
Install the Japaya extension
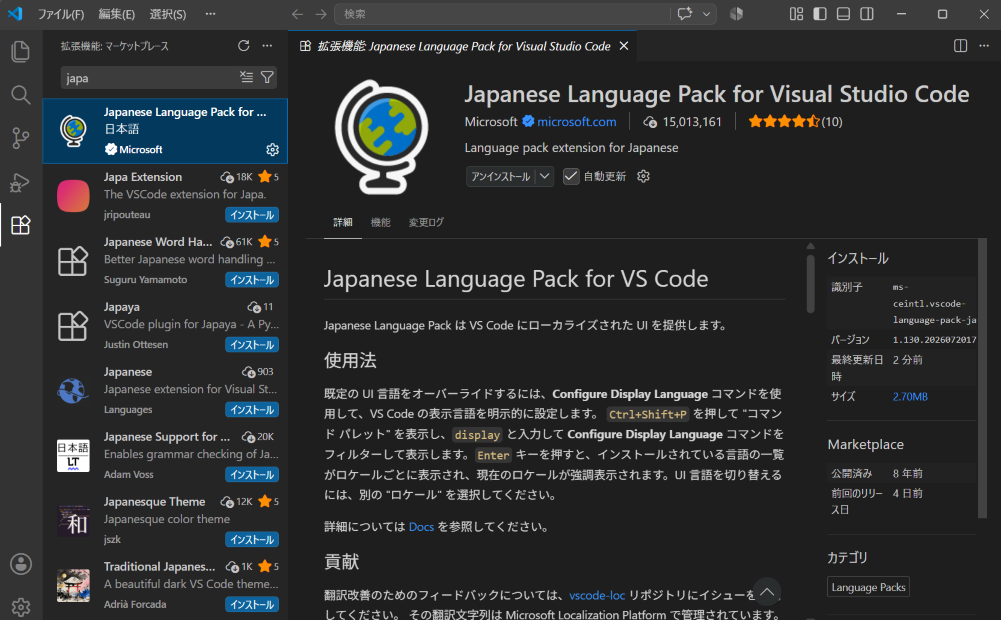coord(252,345)
